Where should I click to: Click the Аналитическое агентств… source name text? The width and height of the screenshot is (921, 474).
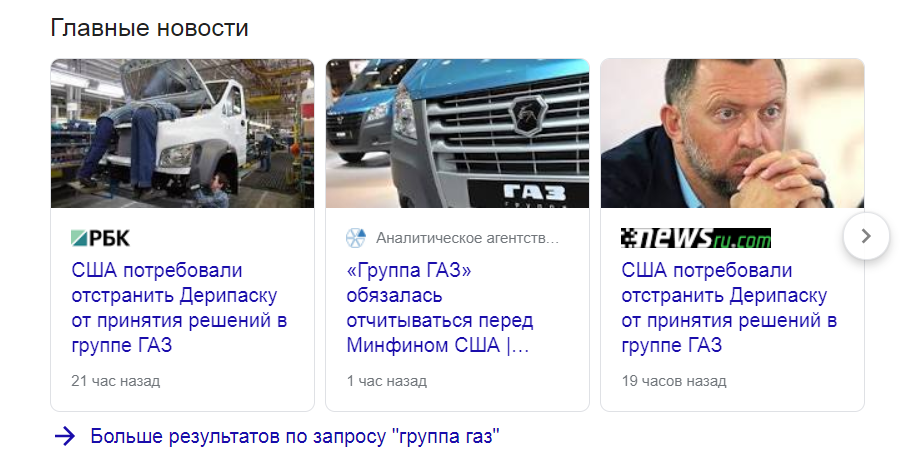468,238
